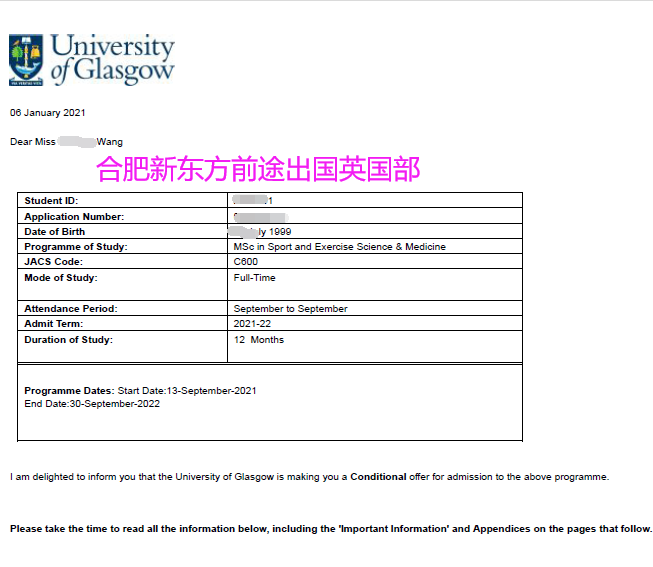Click the '12 Months' duration value
This screenshot has width=653, height=567.
pyautogui.click(x=259, y=340)
